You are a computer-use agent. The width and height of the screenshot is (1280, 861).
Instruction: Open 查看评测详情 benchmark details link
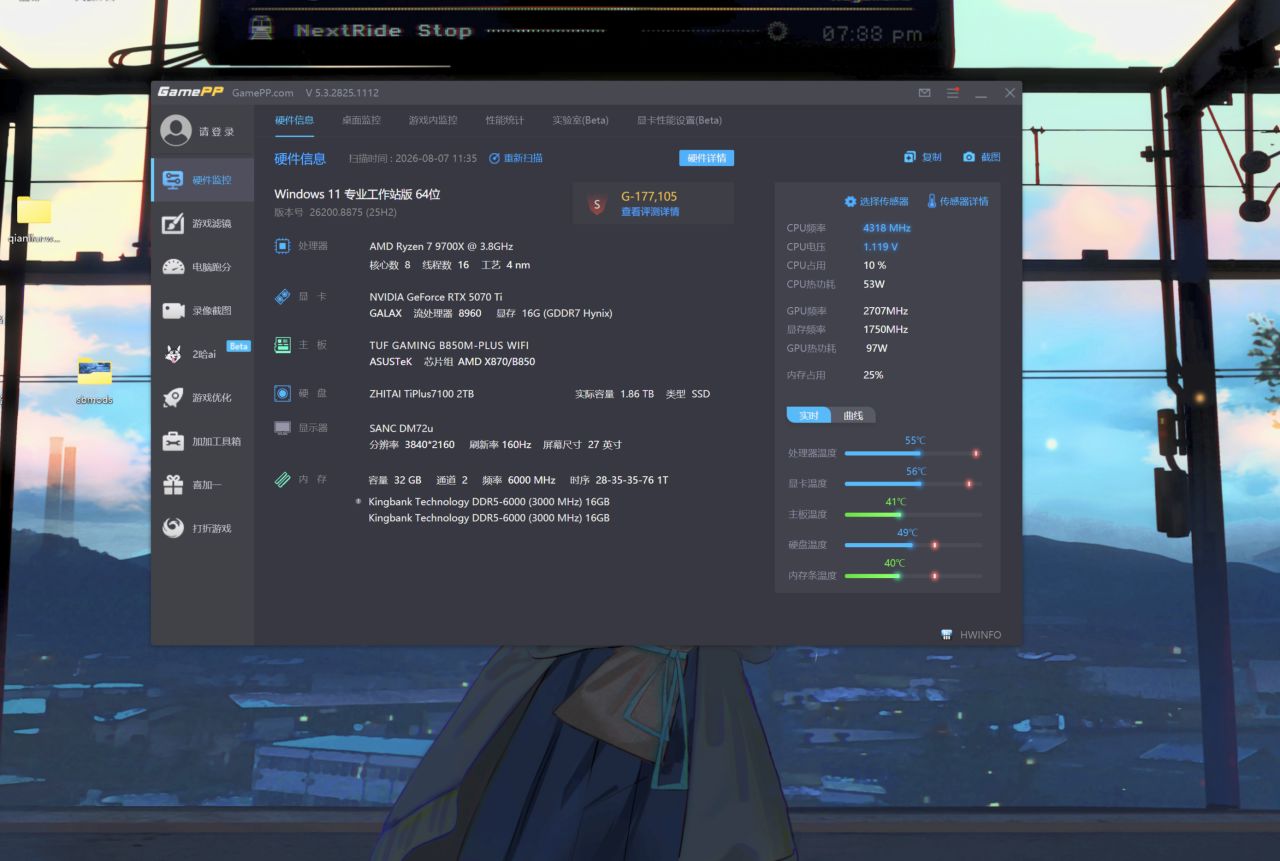[650, 212]
